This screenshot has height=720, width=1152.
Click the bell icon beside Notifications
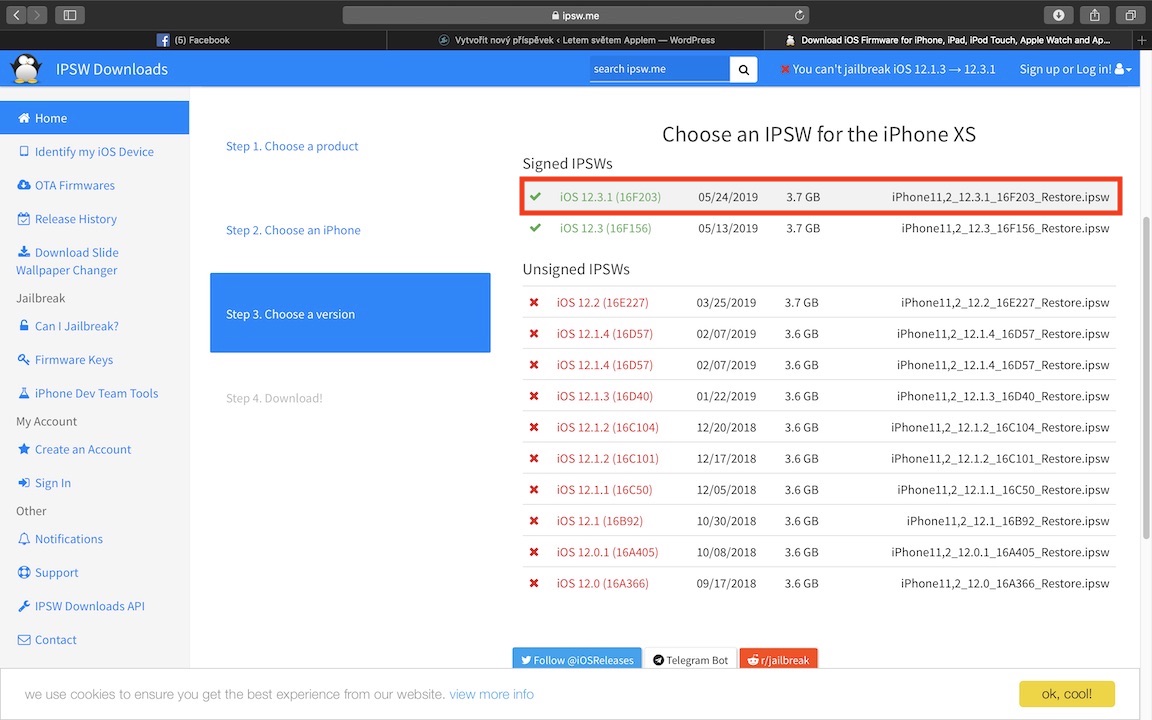(x=24, y=539)
